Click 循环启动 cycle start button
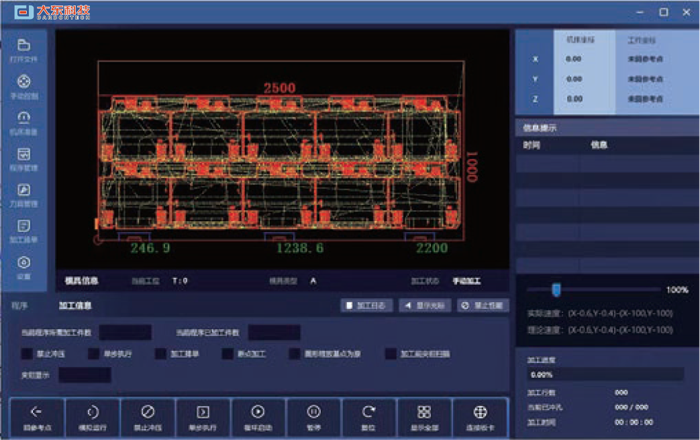The width and height of the screenshot is (700, 440). [258, 417]
